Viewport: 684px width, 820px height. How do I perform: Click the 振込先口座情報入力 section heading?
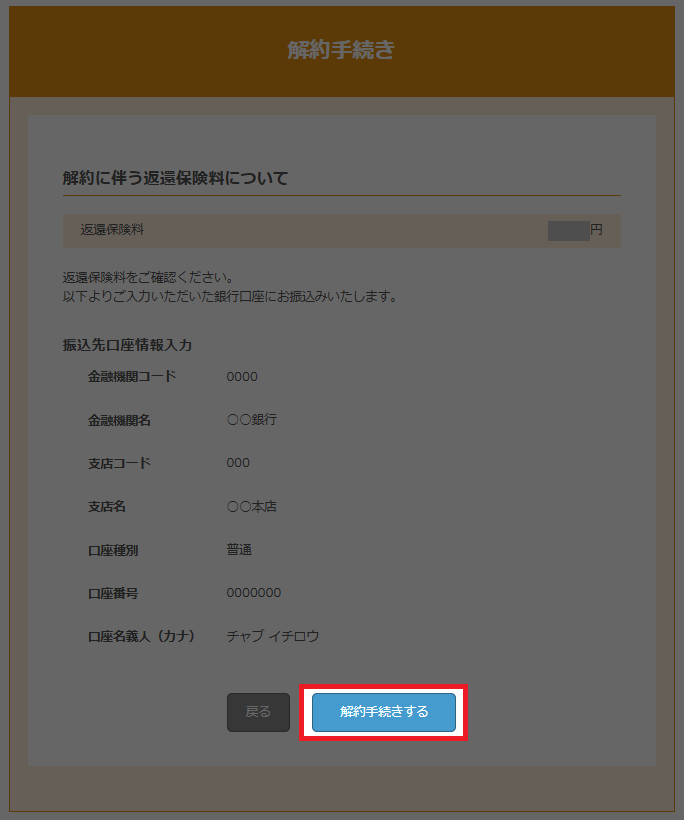(127, 345)
